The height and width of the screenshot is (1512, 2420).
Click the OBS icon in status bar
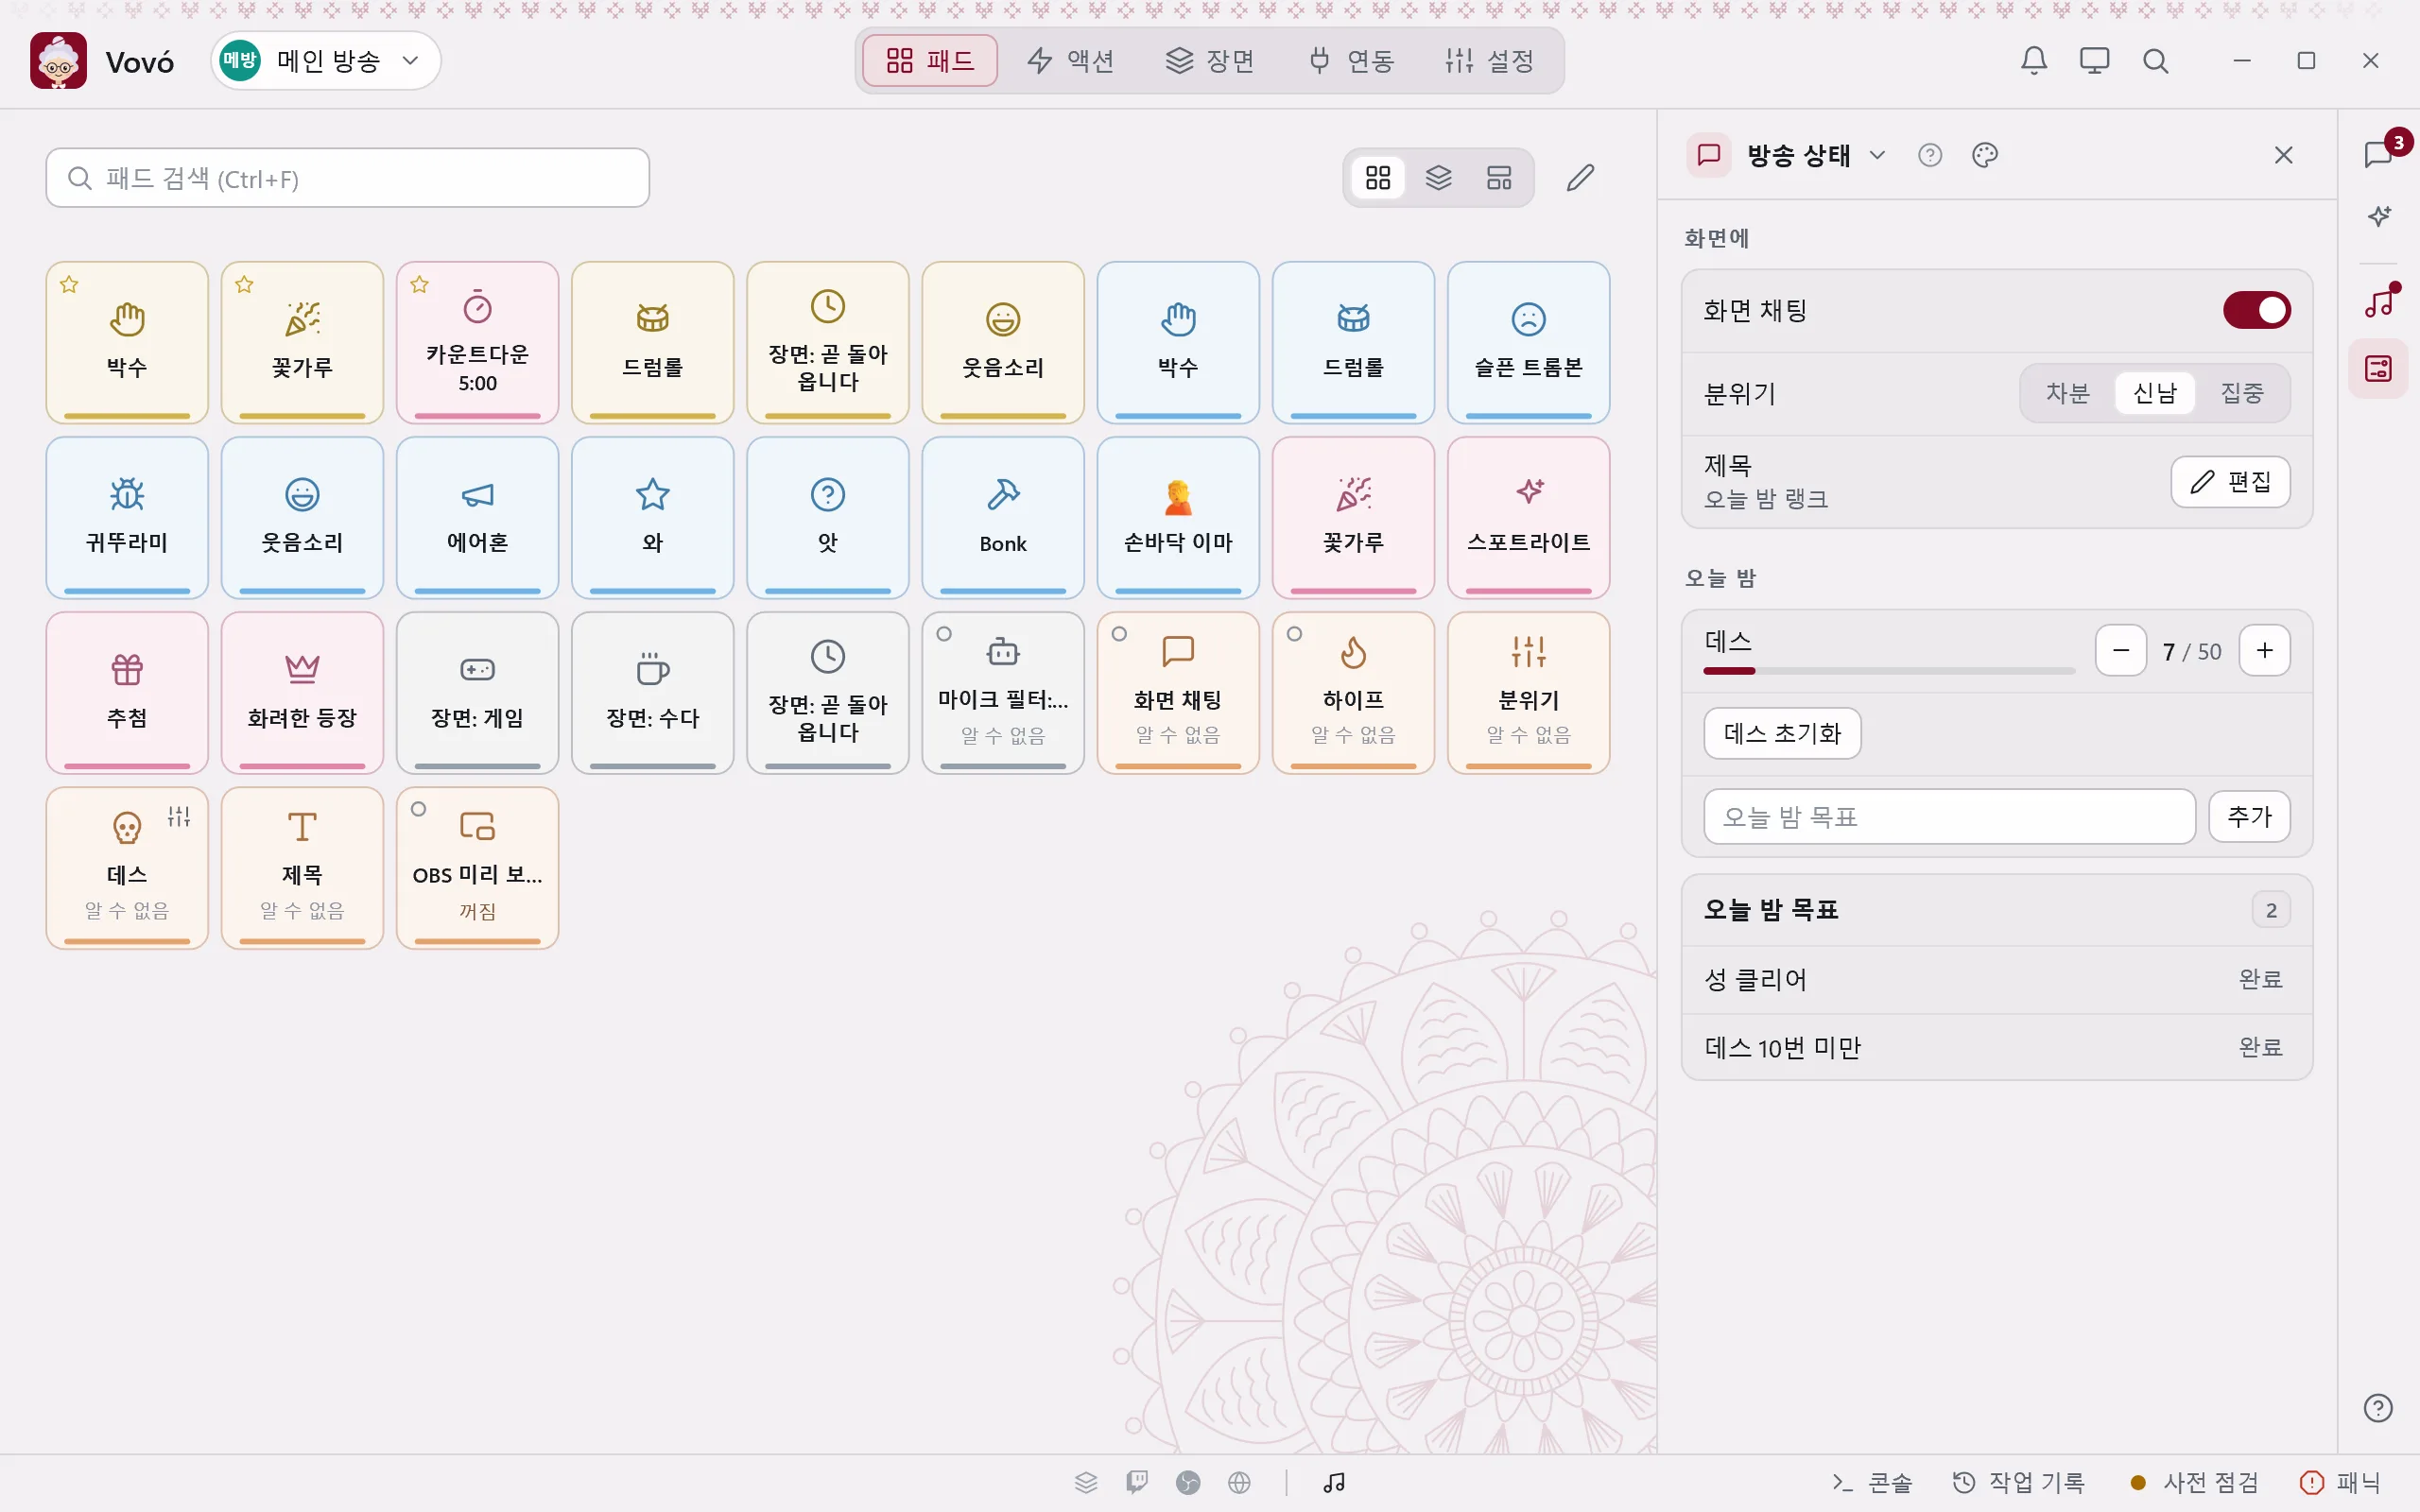coord(1188,1482)
